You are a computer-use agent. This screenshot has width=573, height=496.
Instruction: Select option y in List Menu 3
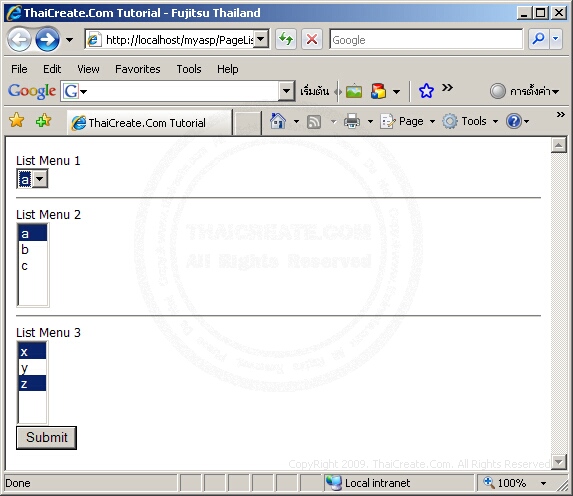[32, 367]
